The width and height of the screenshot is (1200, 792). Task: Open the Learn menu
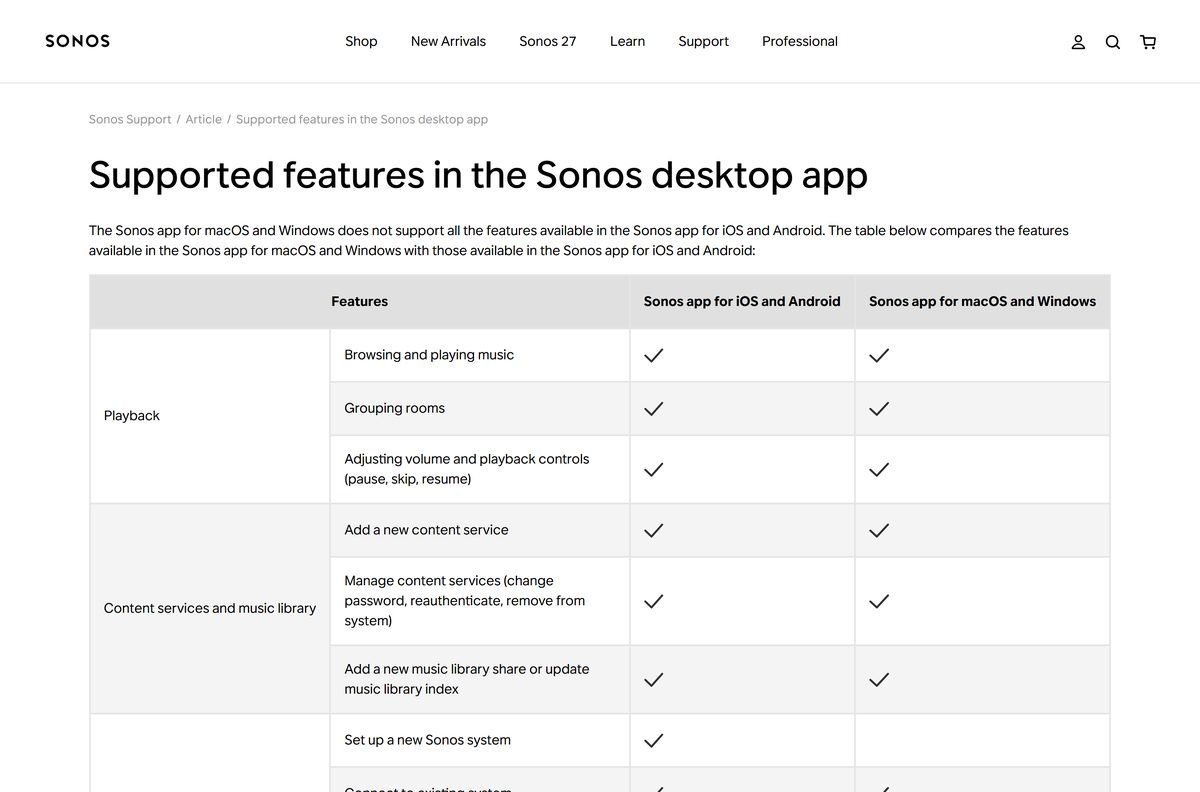tap(627, 41)
